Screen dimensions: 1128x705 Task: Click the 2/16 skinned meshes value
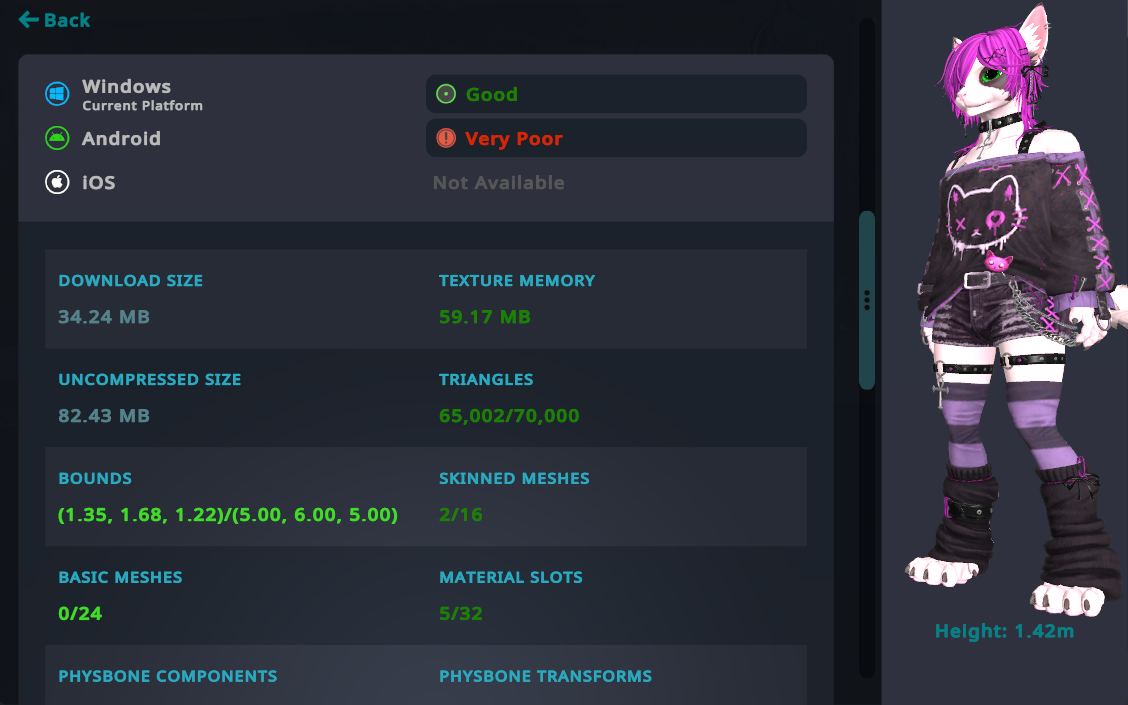tap(461, 515)
